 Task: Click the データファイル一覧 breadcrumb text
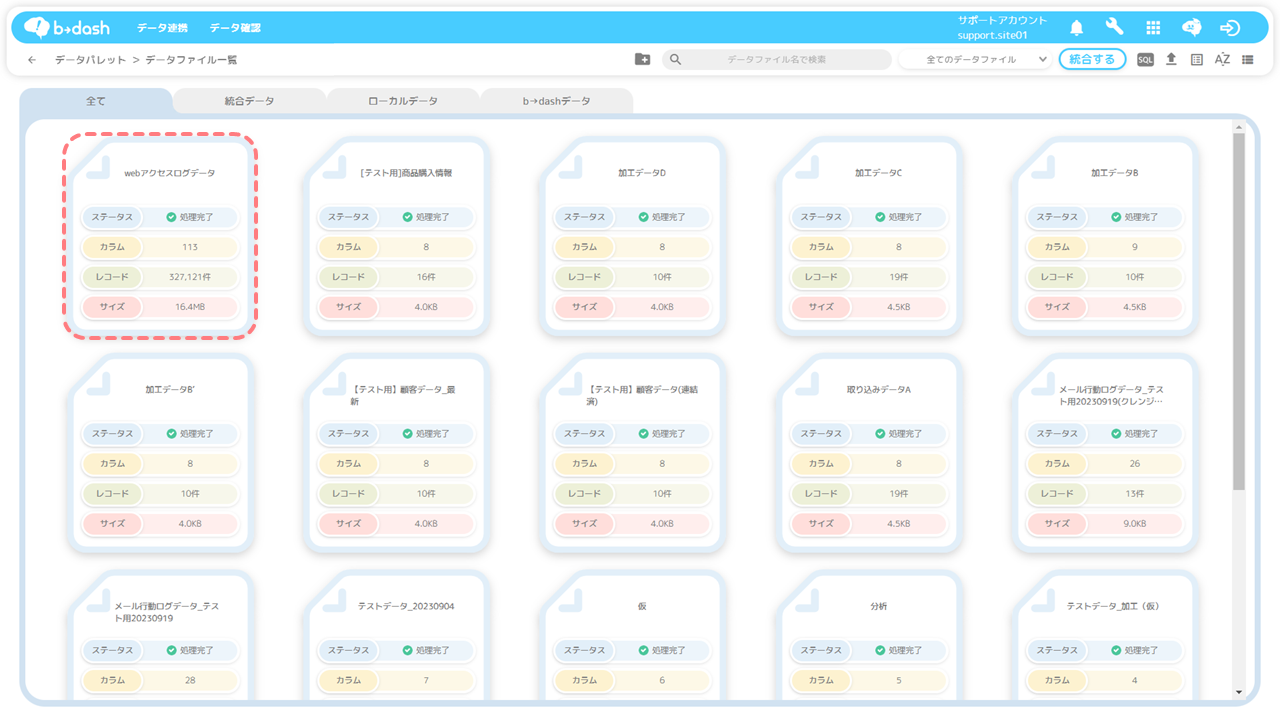[x=192, y=60]
